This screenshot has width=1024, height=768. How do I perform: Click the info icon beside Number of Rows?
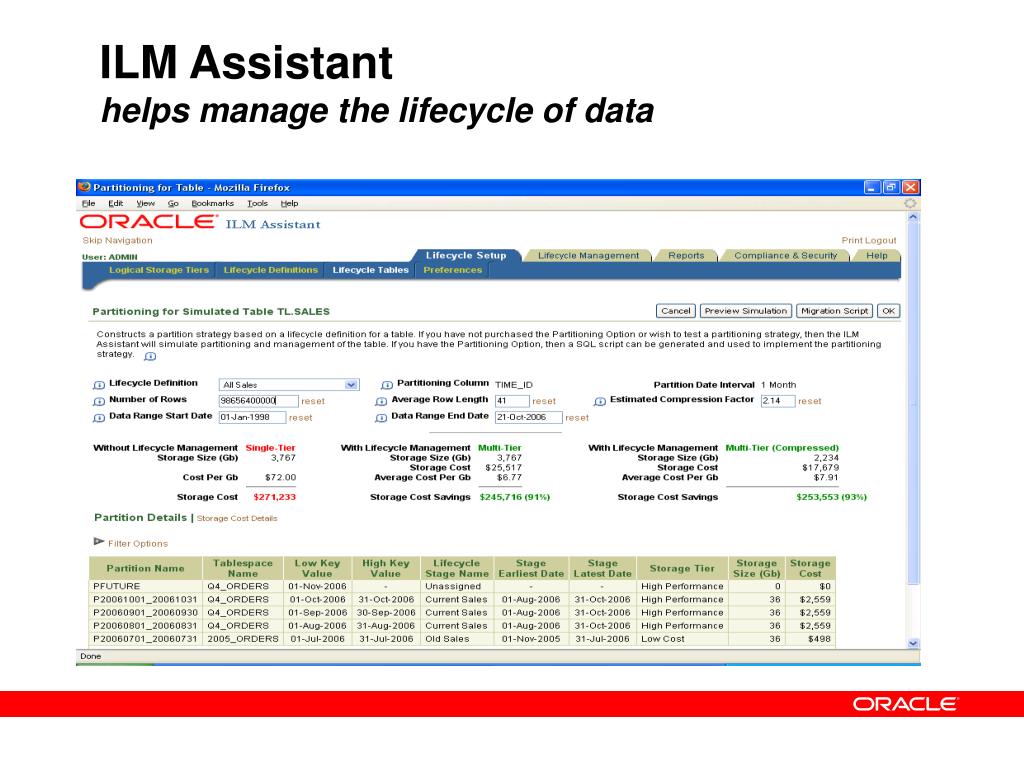99,402
